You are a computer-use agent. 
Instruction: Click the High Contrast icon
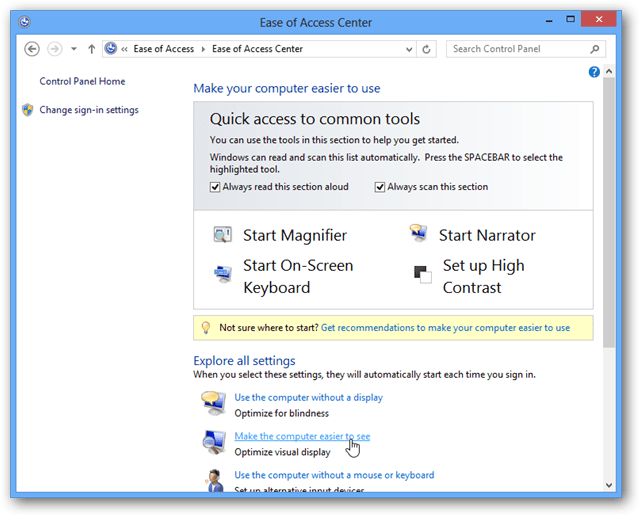(x=422, y=274)
